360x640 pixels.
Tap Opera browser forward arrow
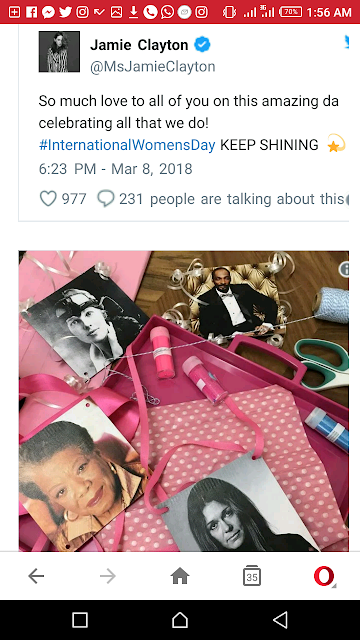(x=108, y=576)
